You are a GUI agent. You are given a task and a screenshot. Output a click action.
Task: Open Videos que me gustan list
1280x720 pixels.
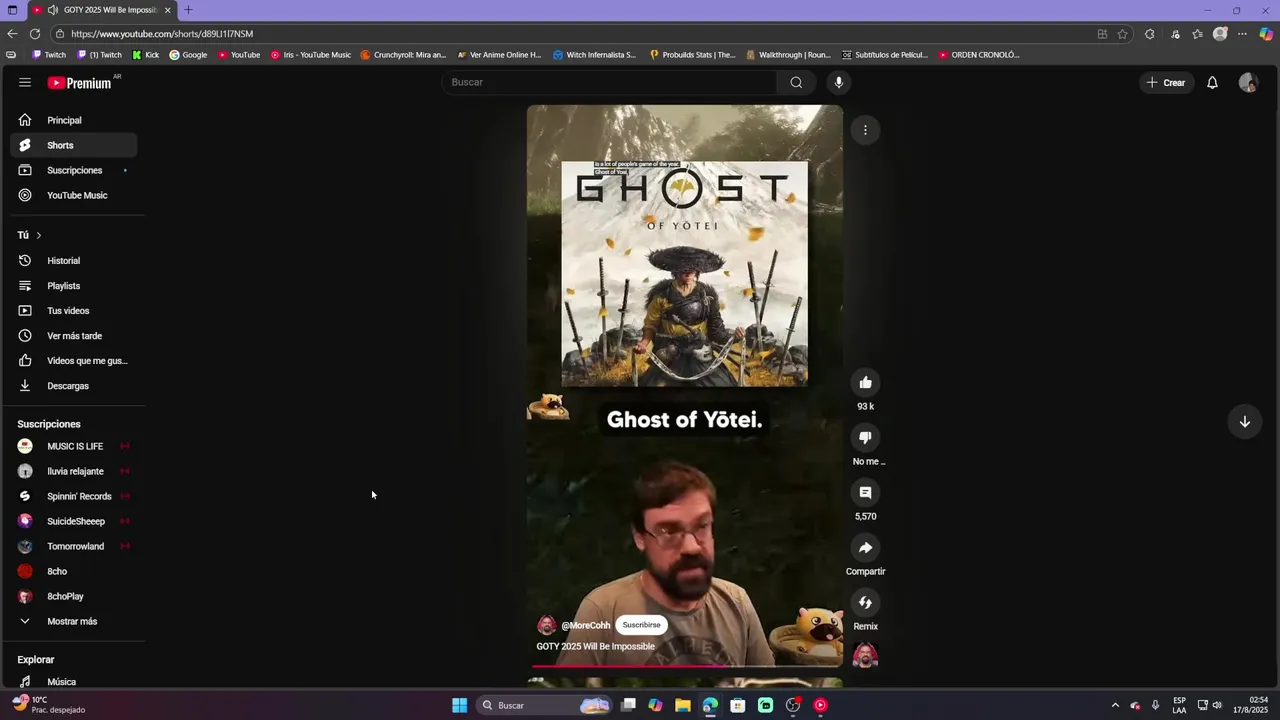(74, 361)
